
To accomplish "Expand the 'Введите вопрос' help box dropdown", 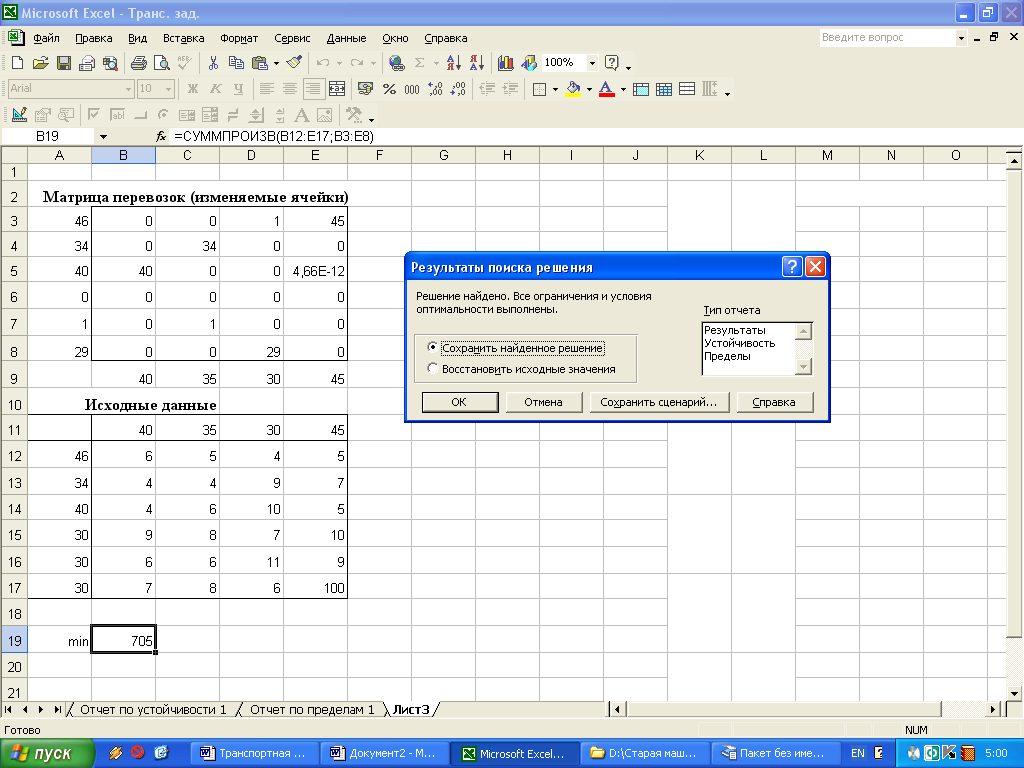I will pos(961,38).
